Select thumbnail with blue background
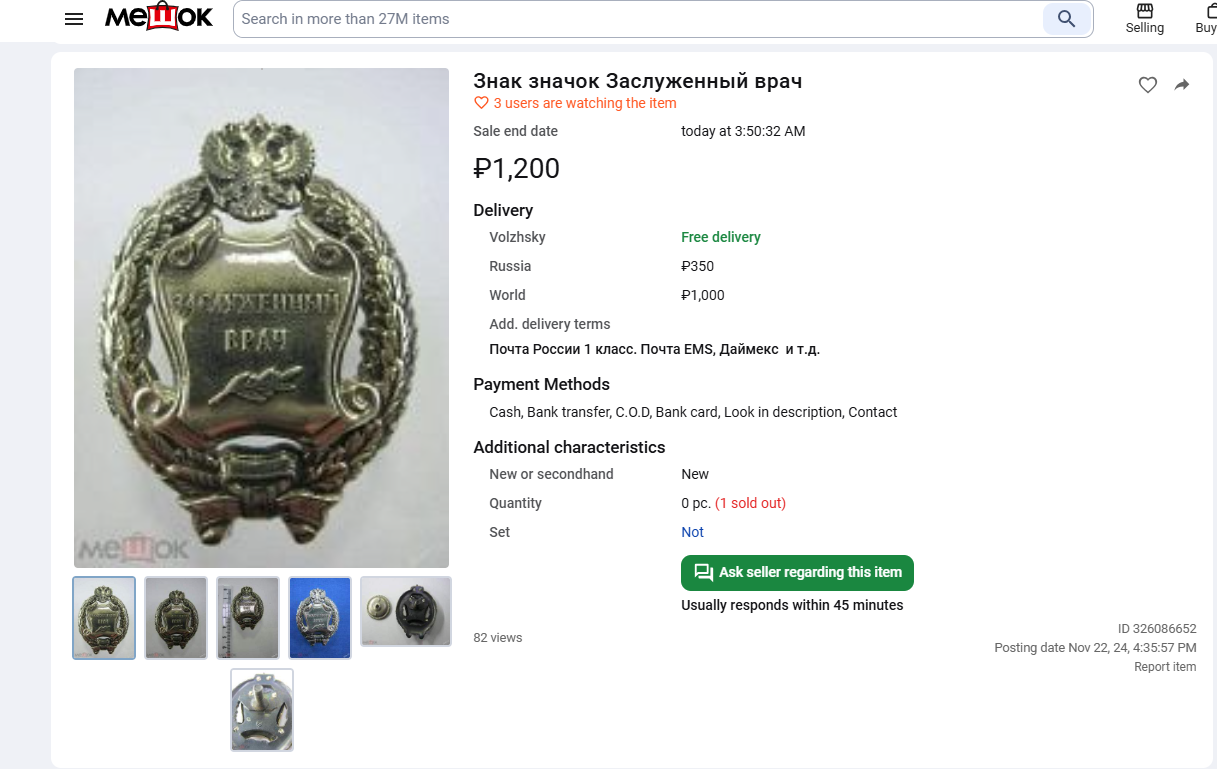1217x769 pixels. click(x=320, y=618)
